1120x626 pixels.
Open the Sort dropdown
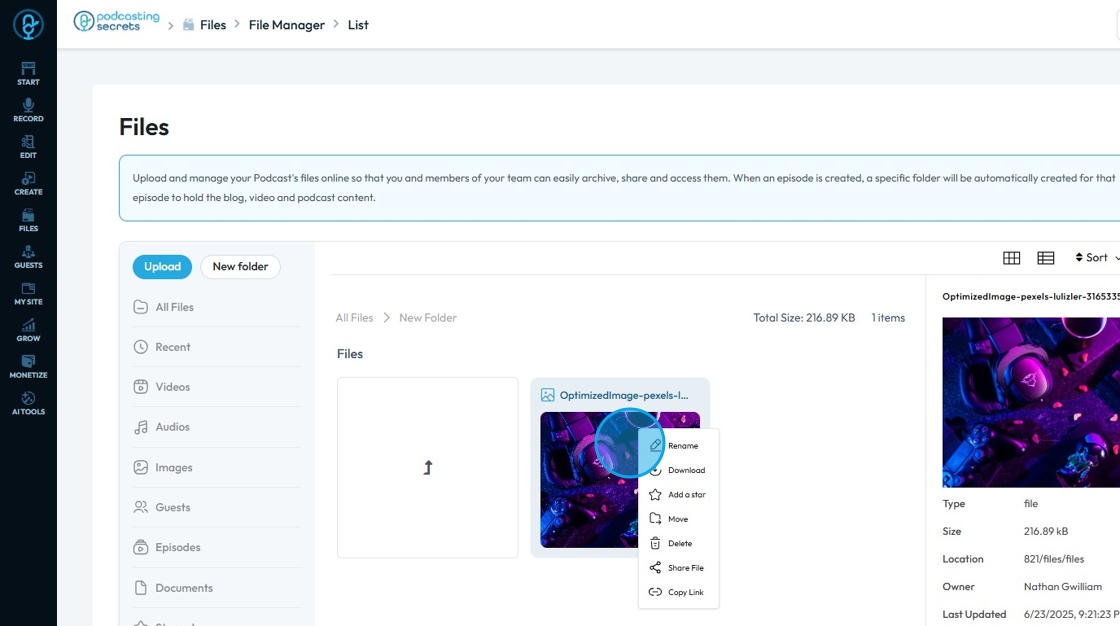tap(1097, 257)
